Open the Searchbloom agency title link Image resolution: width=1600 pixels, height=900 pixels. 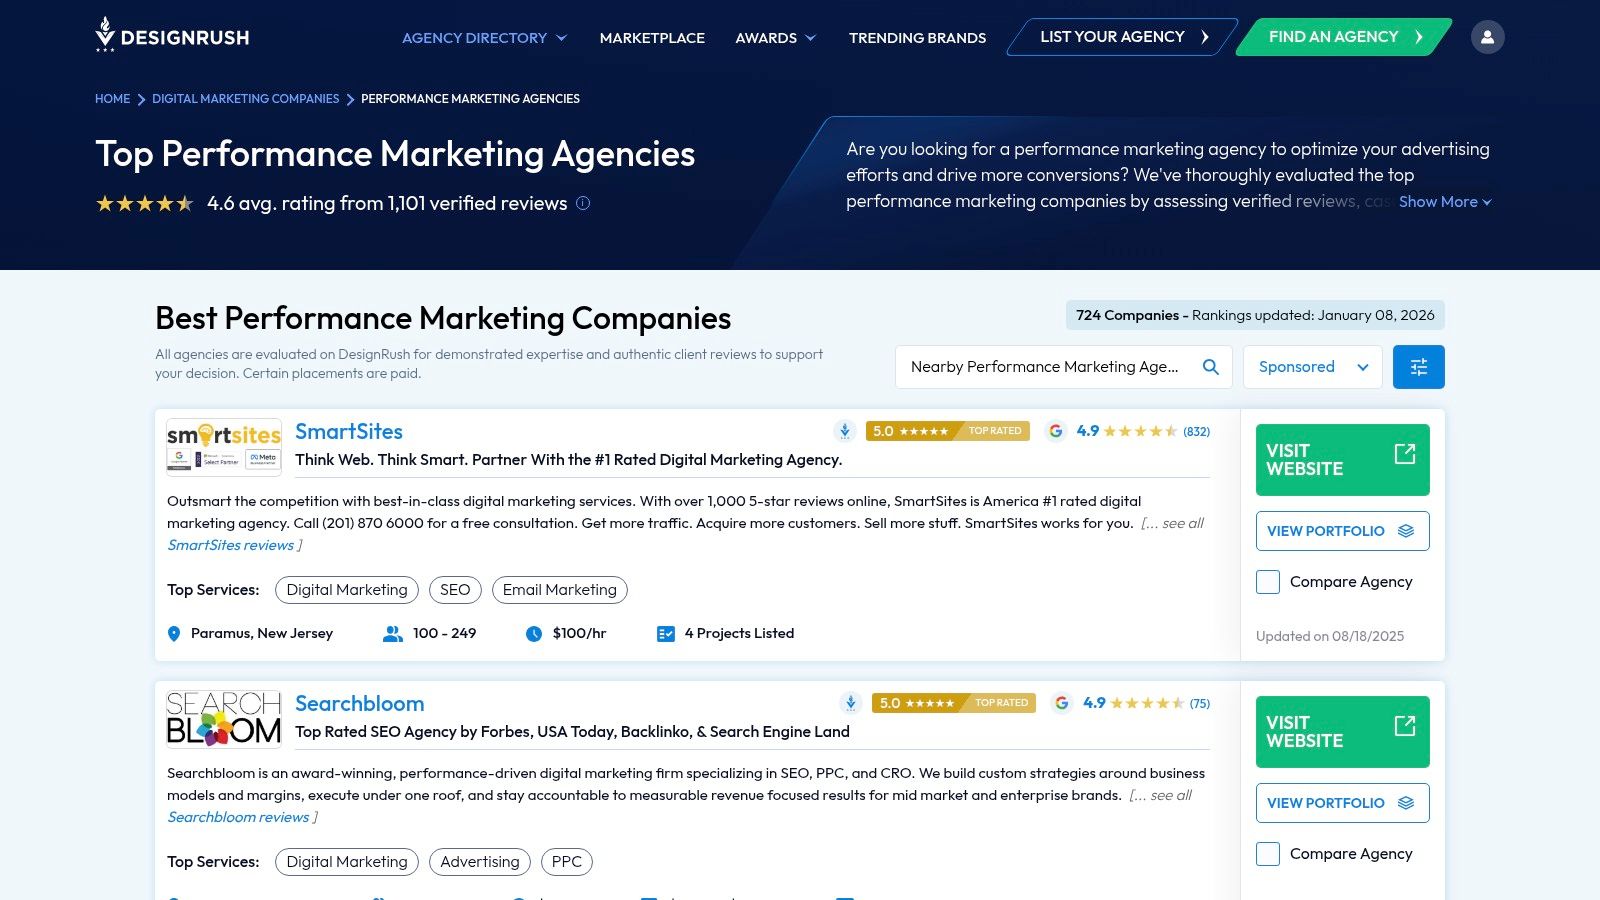360,704
